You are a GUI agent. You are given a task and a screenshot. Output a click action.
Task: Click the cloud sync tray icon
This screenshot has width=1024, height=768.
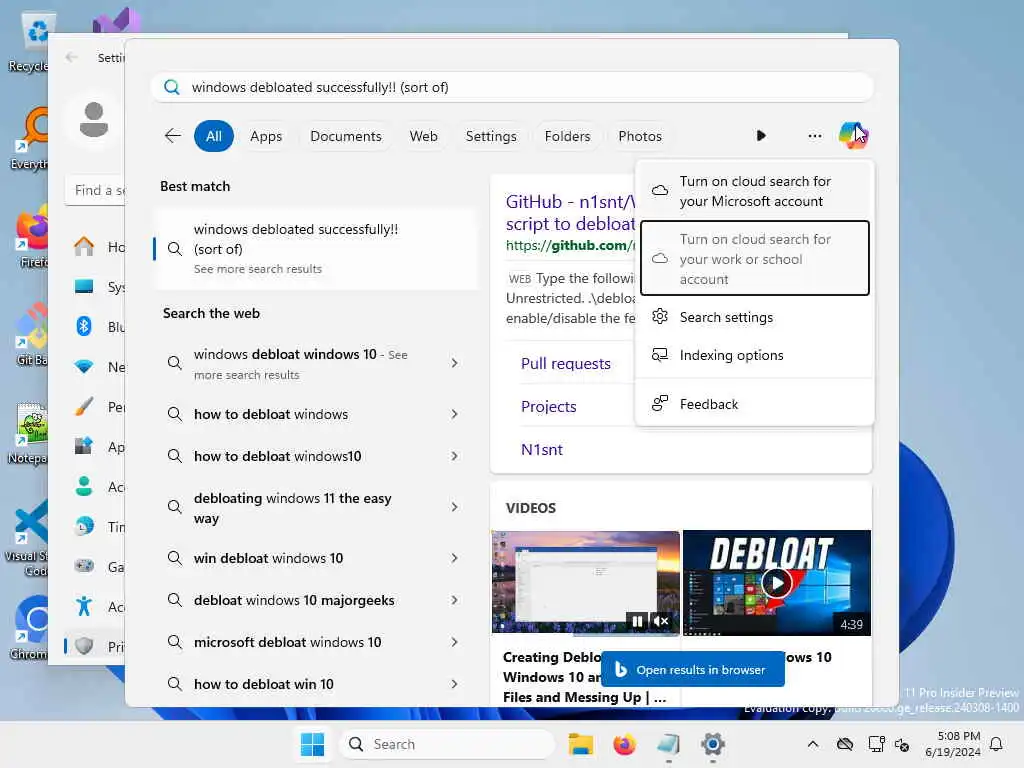(844, 744)
